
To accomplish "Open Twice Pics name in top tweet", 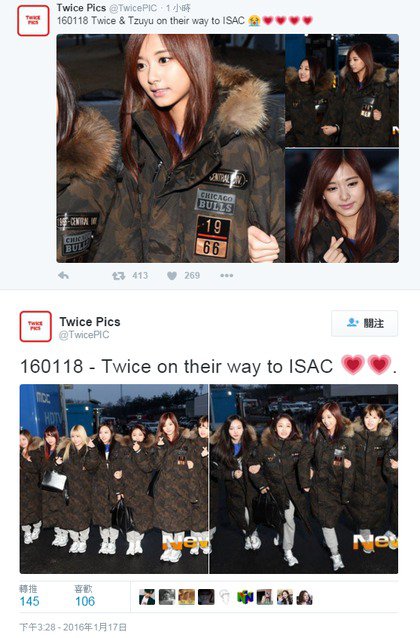I will (x=81, y=8).
